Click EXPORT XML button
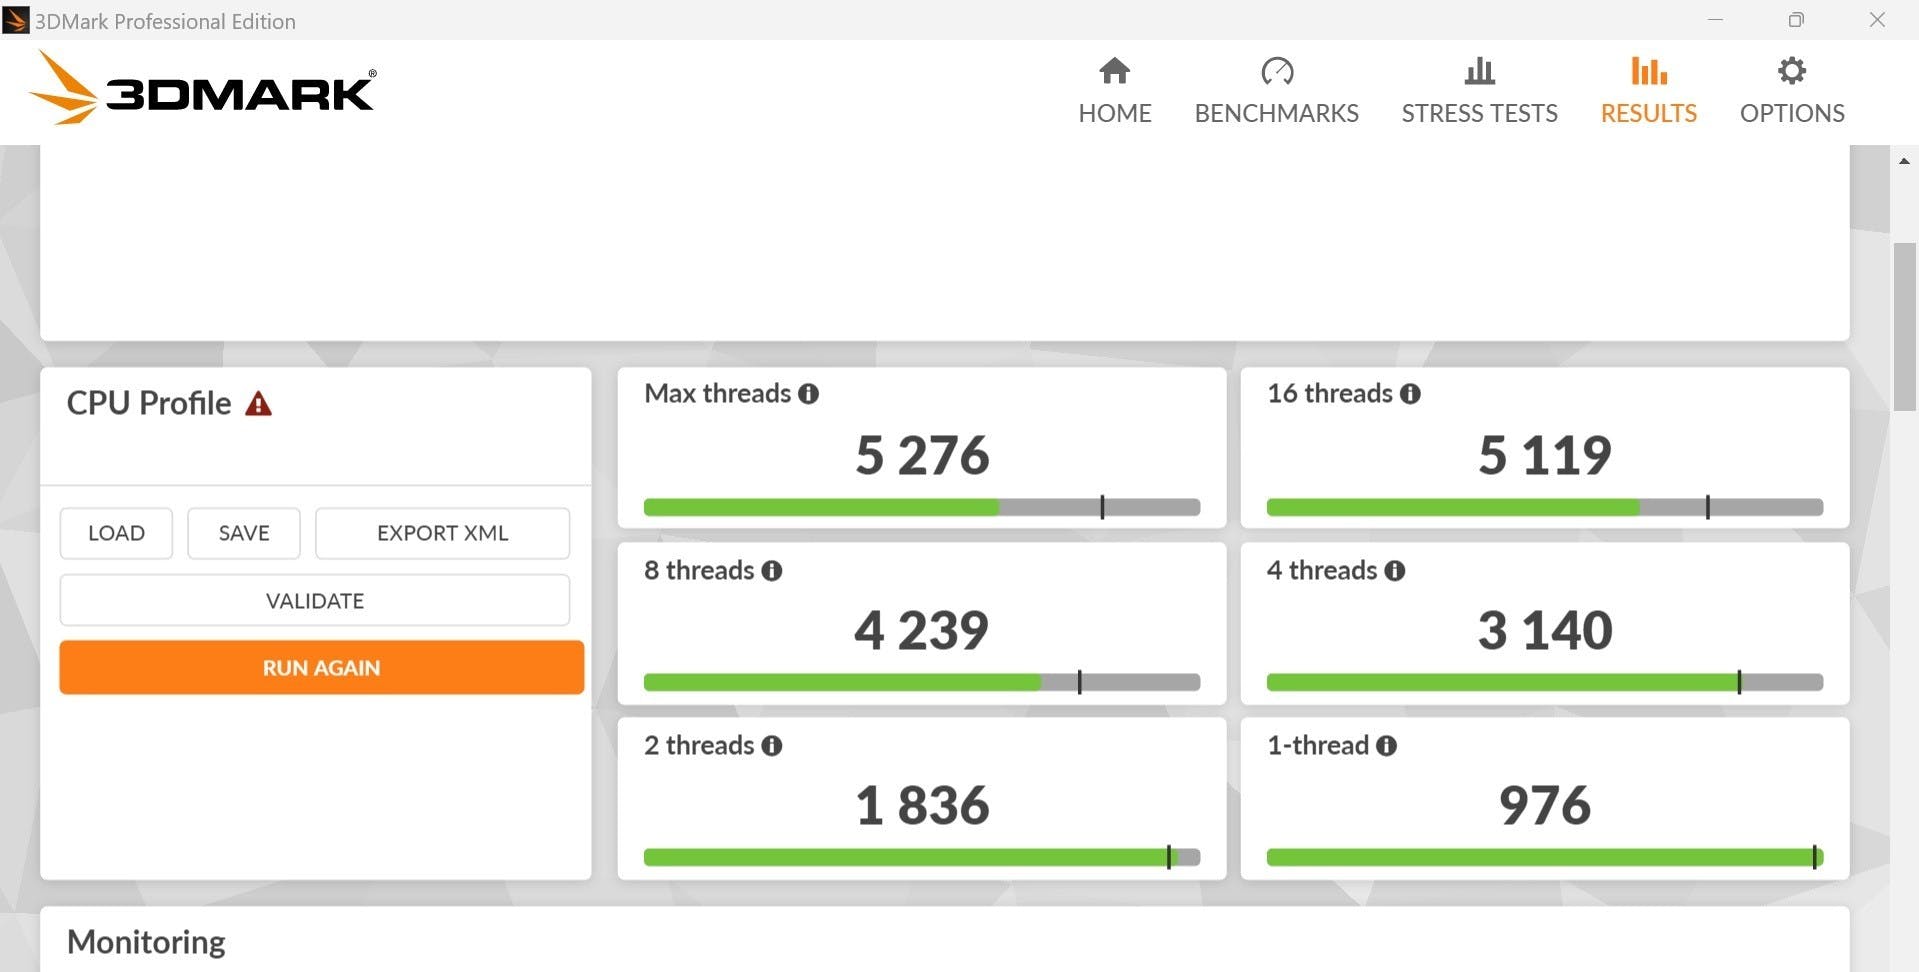Viewport: 1919px width, 972px height. click(442, 533)
